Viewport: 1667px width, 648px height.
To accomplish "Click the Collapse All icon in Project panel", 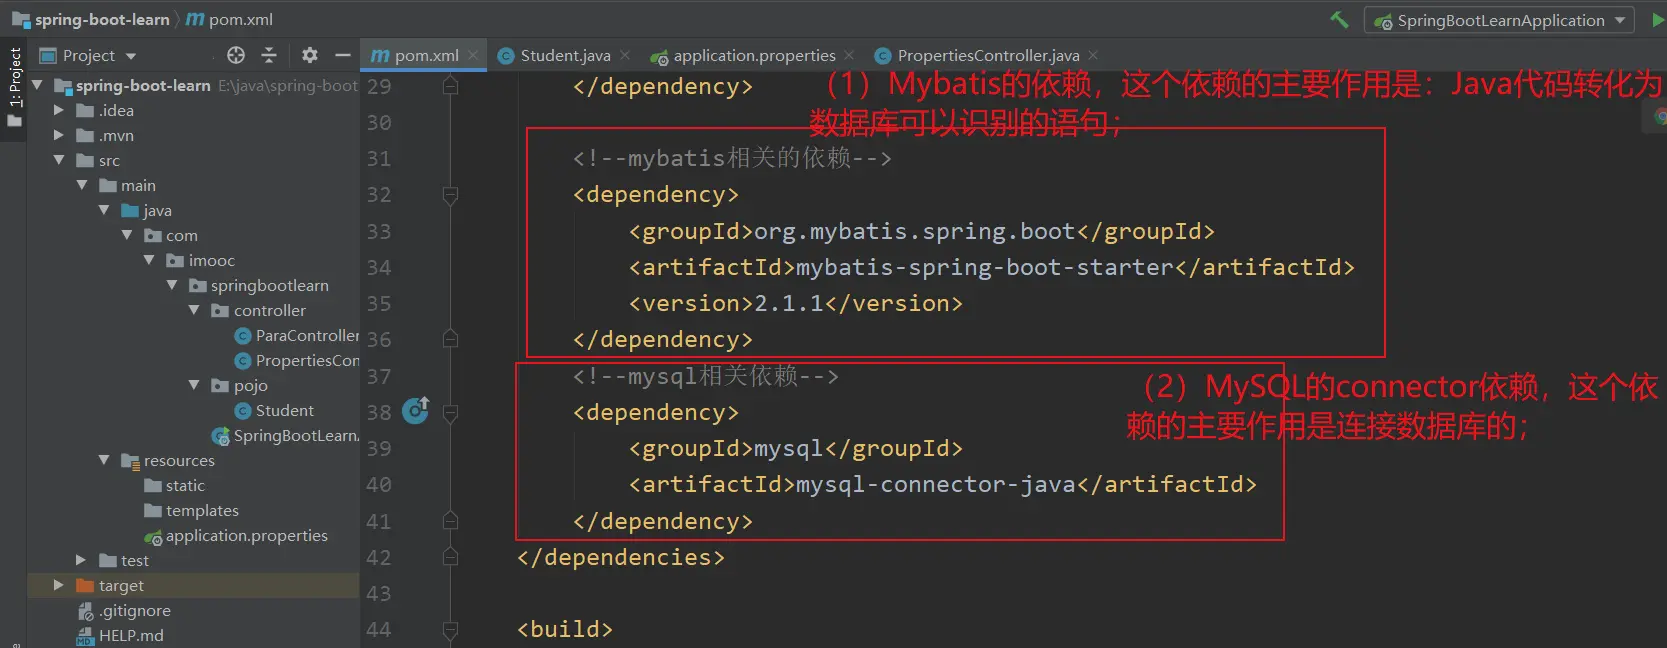I will (269, 55).
